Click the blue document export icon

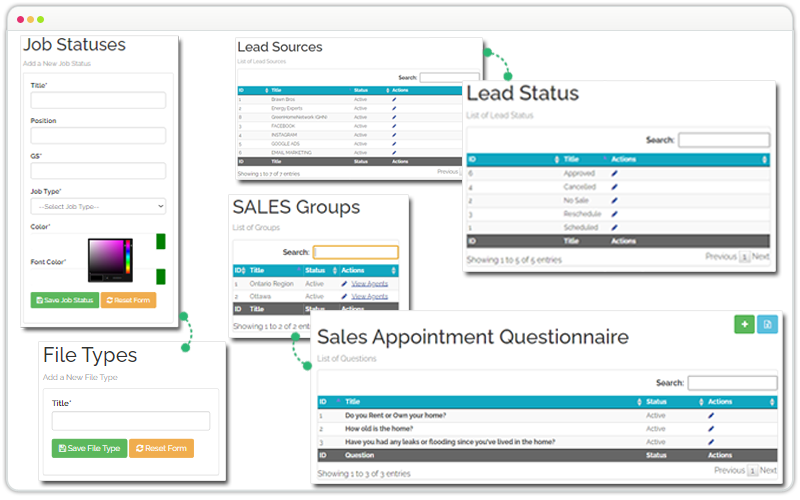766,324
